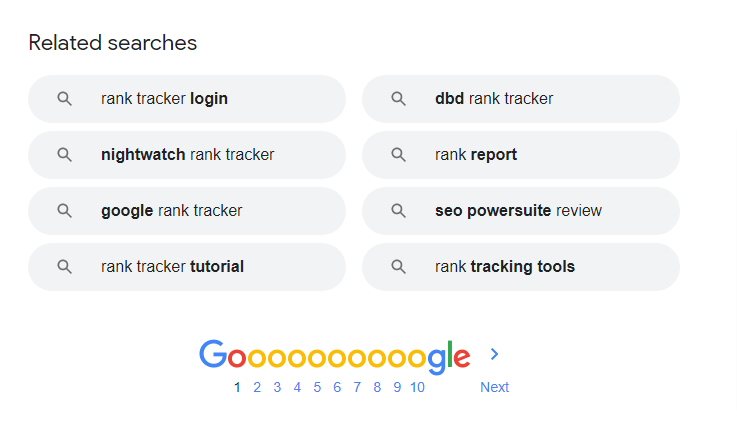Click the magnifier icon next to "rank tracker tutorial"

pyautogui.click(x=65, y=267)
